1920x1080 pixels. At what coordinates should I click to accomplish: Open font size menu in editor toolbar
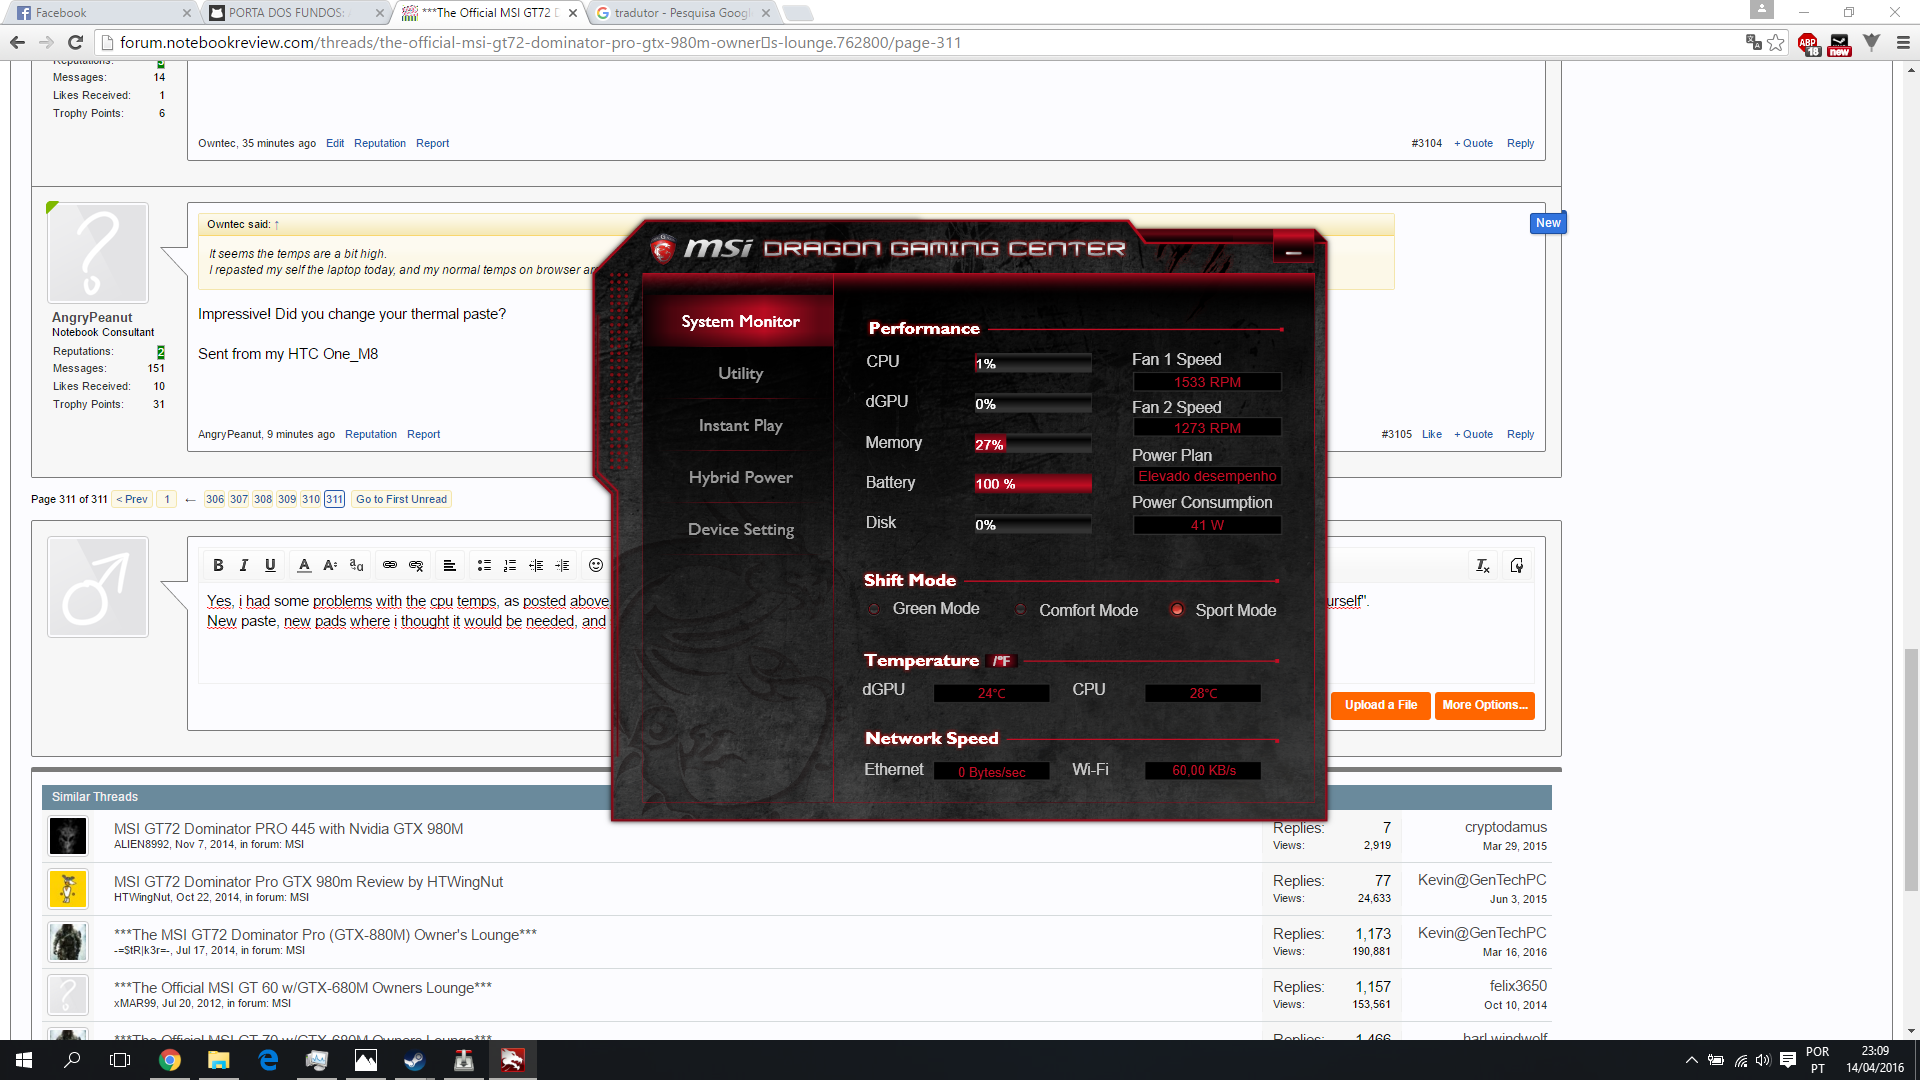point(330,566)
